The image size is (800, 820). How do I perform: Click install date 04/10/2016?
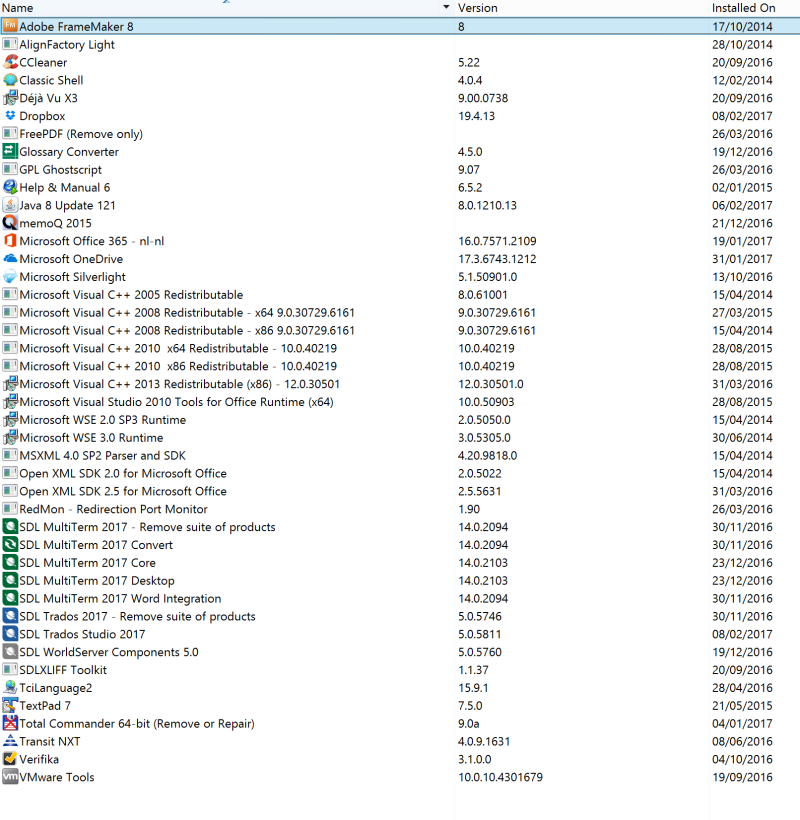(x=742, y=759)
